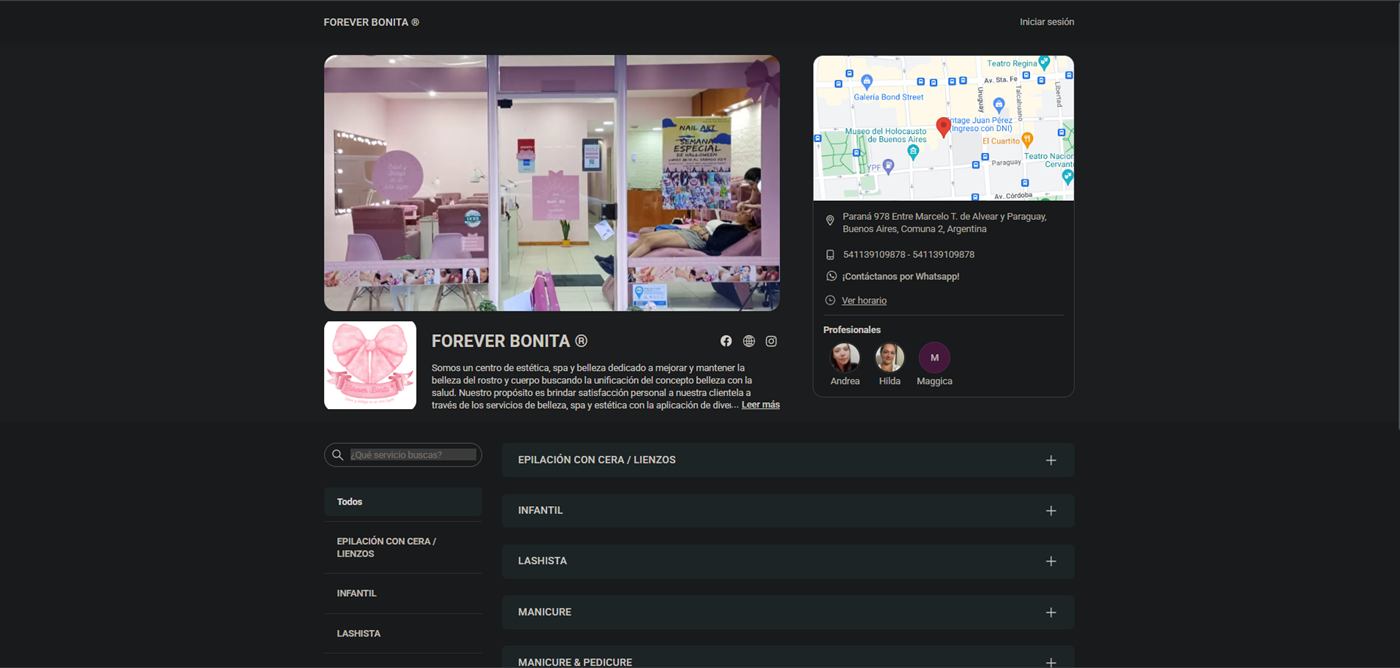Image resolution: width=1400 pixels, height=668 pixels.
Task: Select INFANTIL sidebar category
Action: (x=403, y=593)
